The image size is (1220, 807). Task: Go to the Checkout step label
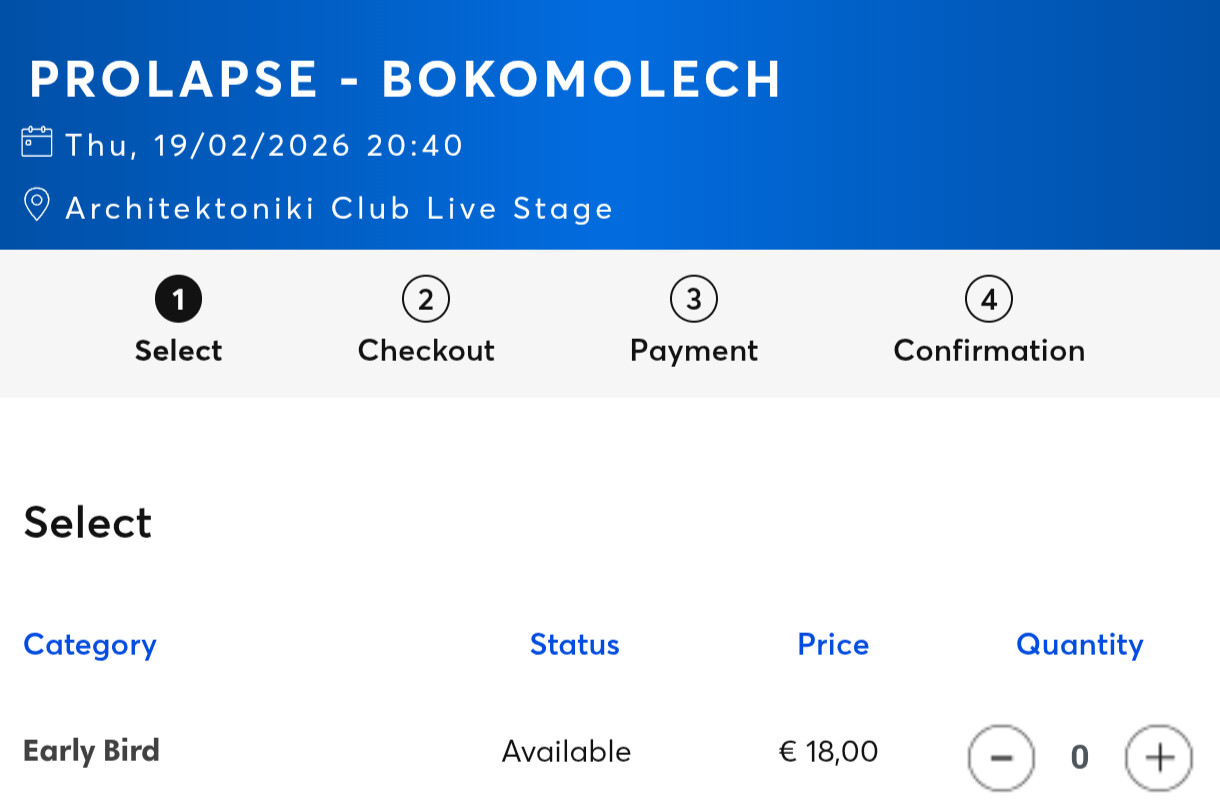(426, 351)
